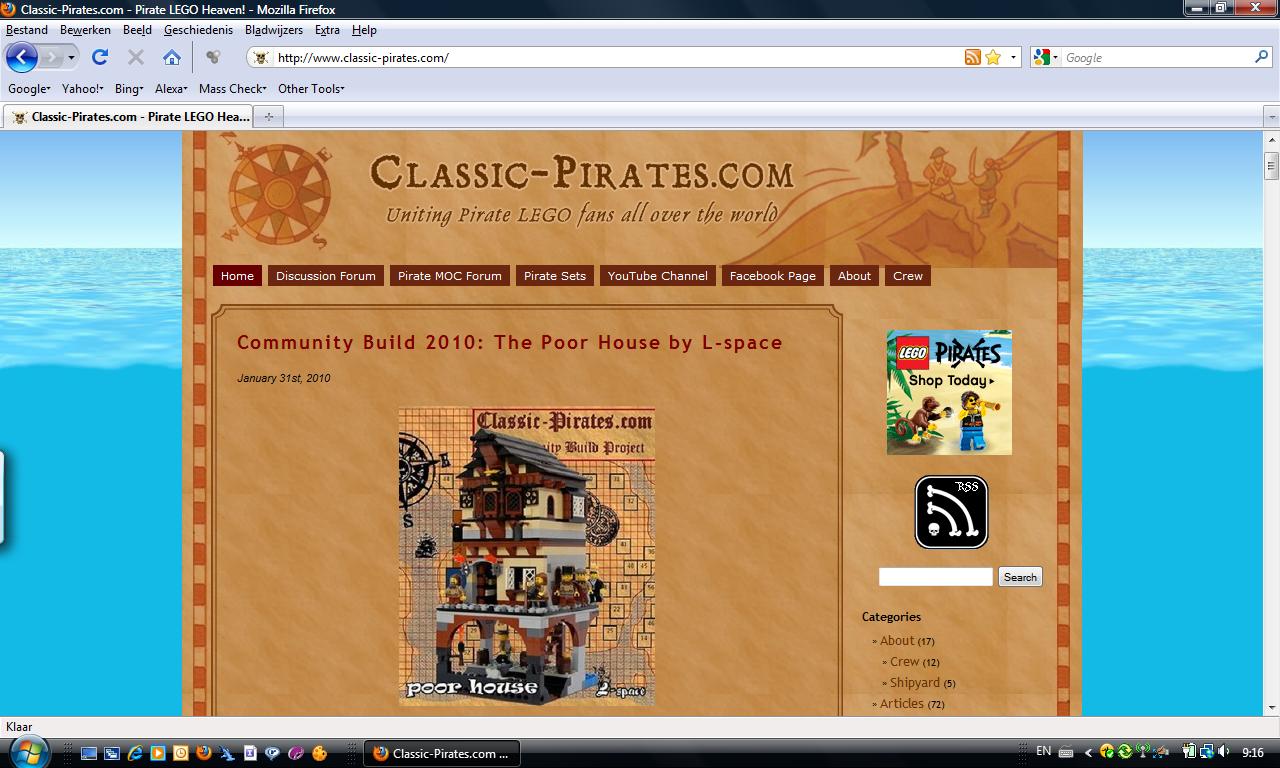
Task: Click the EN language indicator in the taskbar
Action: tap(1043, 751)
